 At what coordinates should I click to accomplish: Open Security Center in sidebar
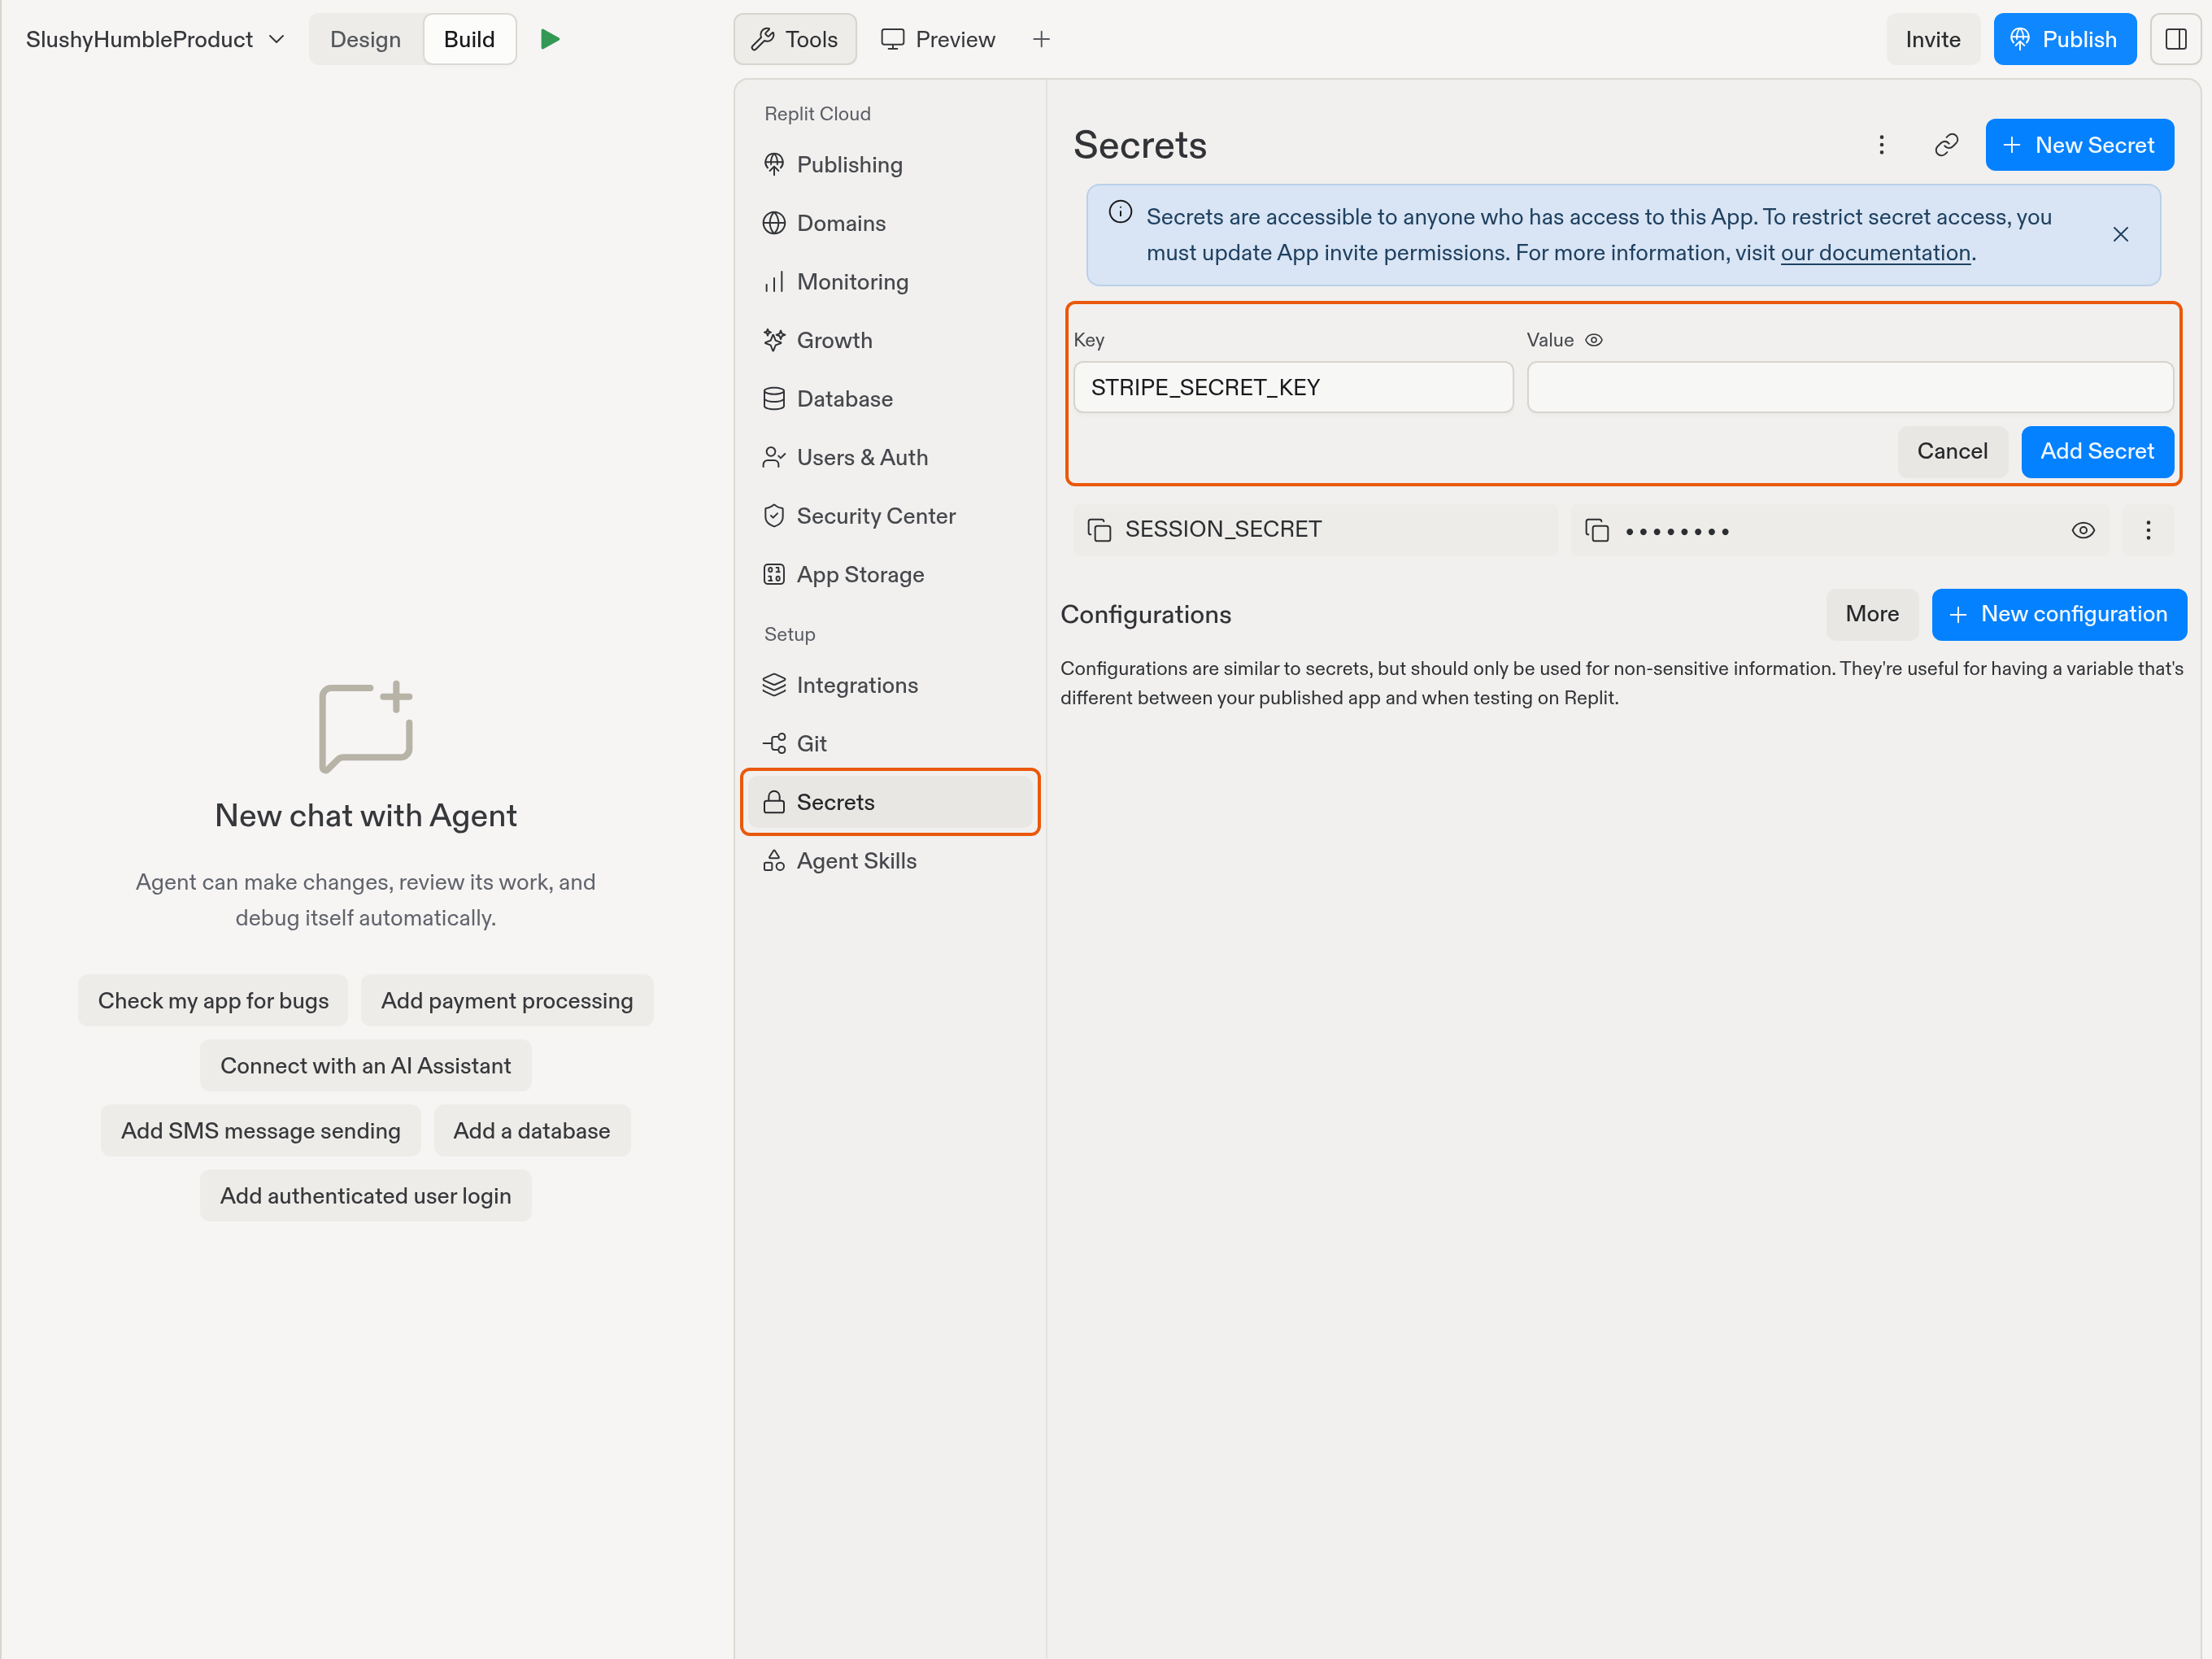[x=890, y=516]
